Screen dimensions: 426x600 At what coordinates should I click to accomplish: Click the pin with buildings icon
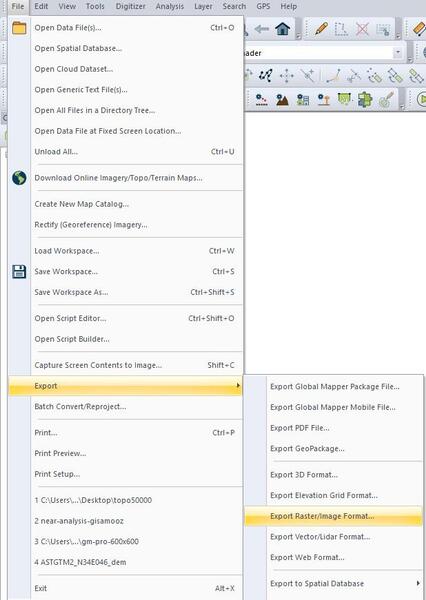click(x=303, y=99)
